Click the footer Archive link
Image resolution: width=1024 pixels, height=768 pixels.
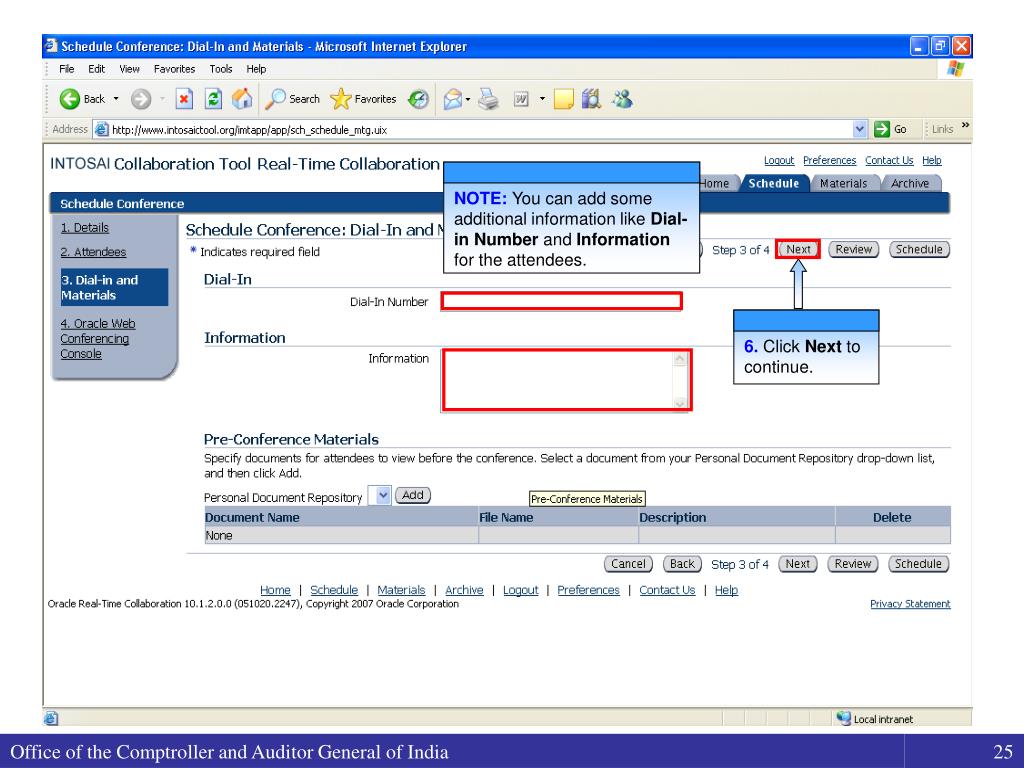pyautogui.click(x=464, y=590)
